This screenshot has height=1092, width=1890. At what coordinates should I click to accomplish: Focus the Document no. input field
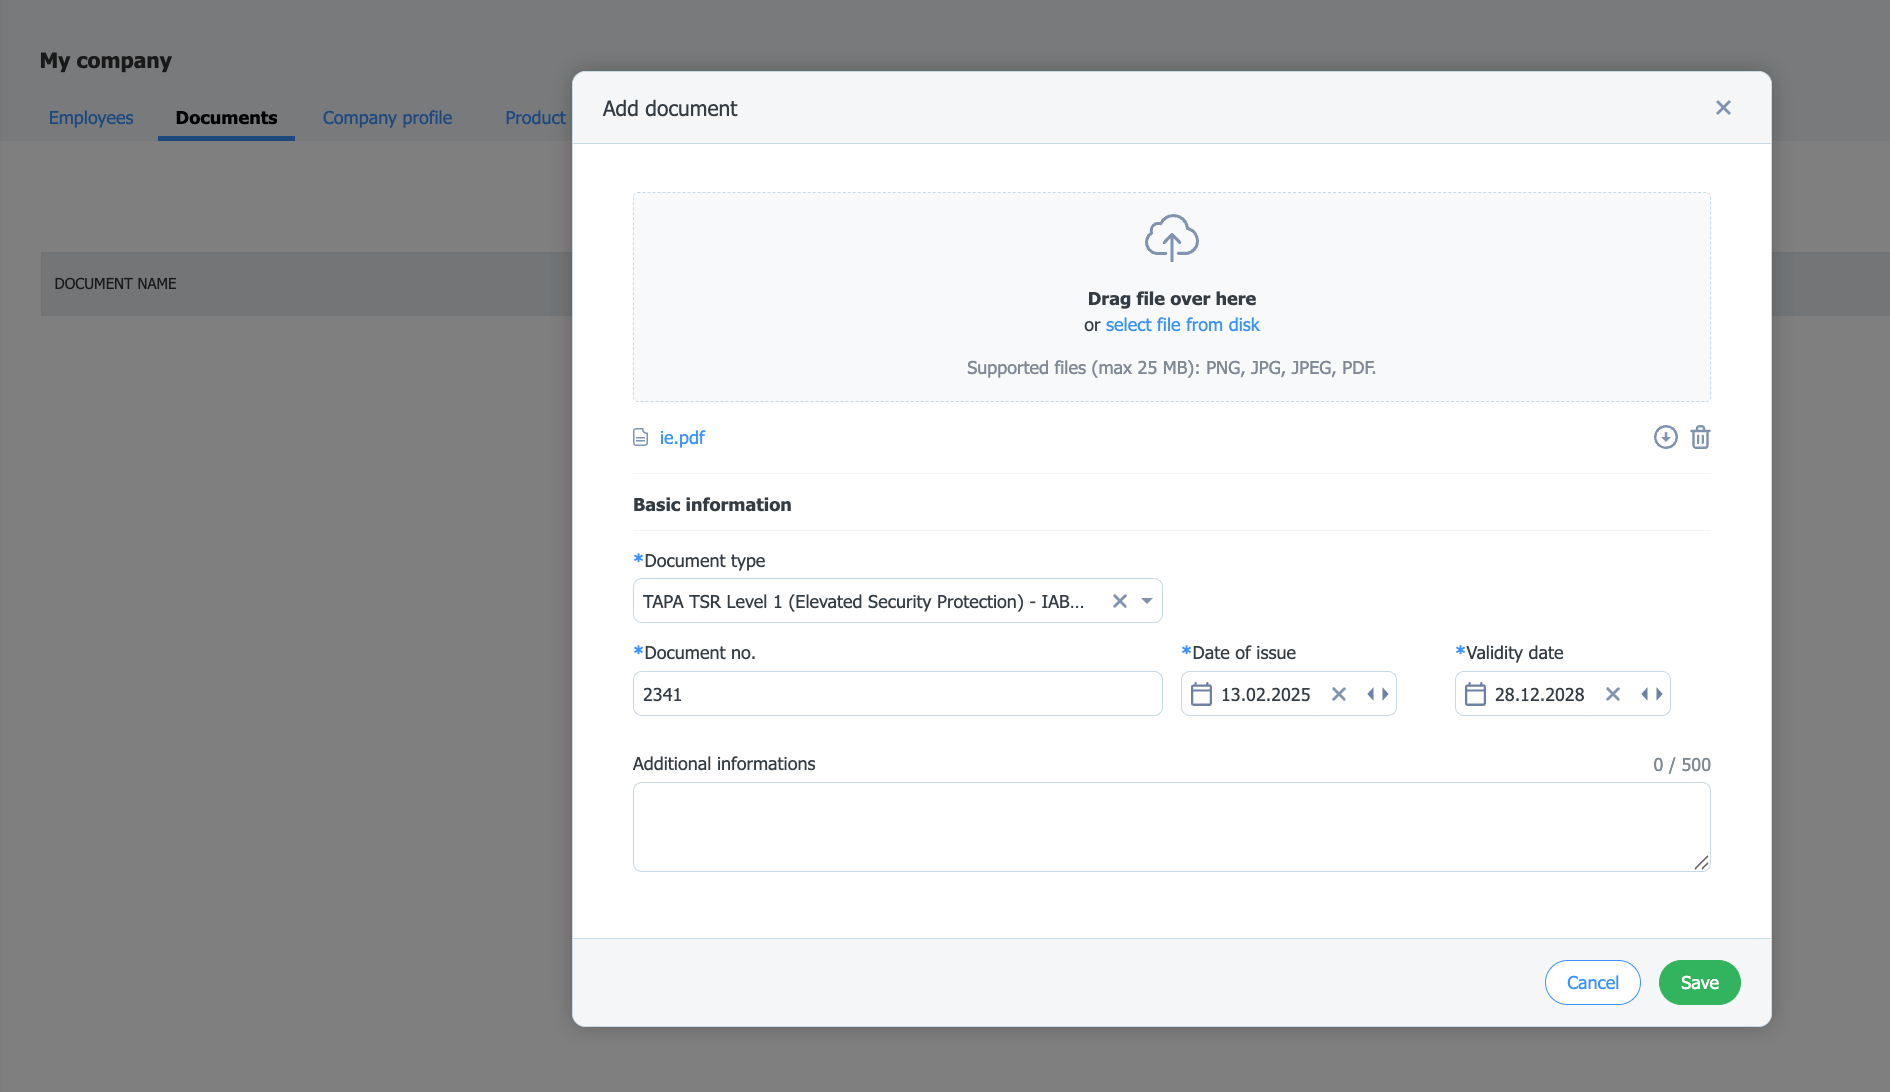897,694
